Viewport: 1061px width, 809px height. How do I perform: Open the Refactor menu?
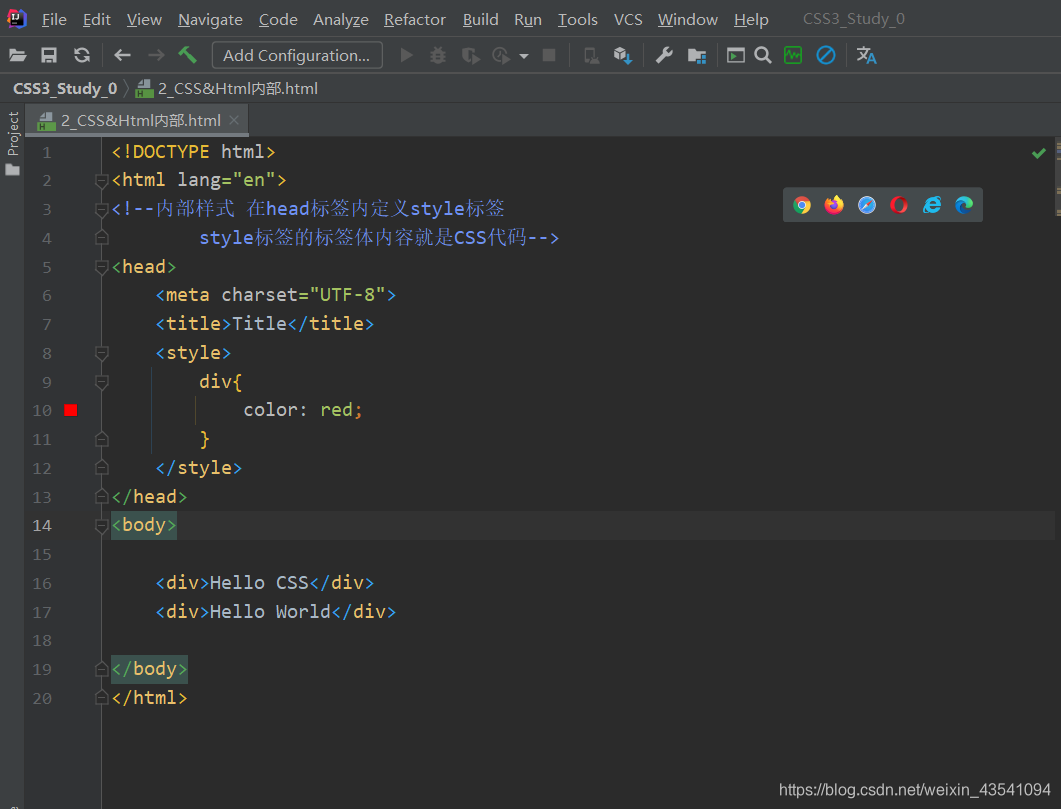414,19
